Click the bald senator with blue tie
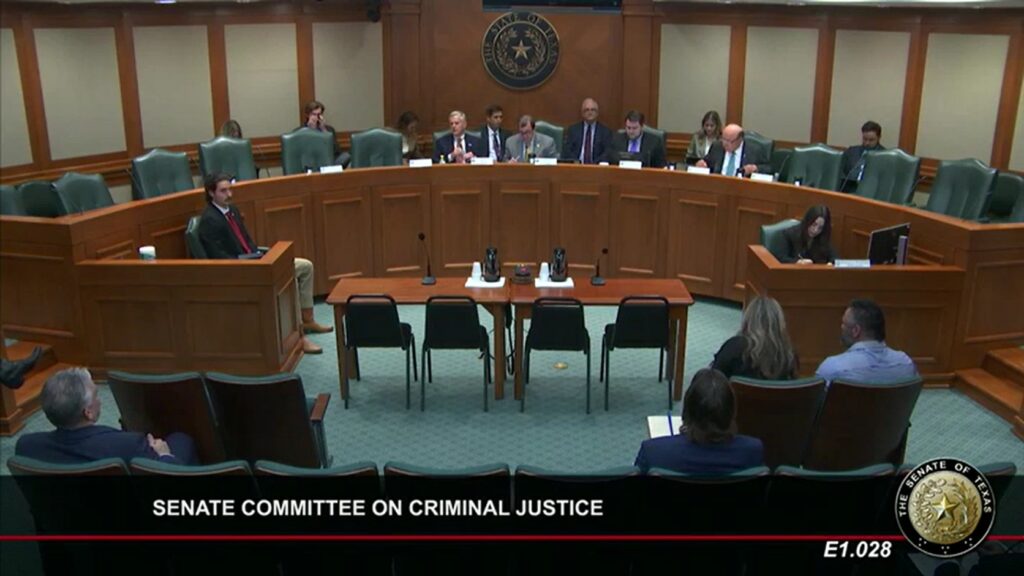The height and width of the screenshot is (576, 1024). pos(730,150)
